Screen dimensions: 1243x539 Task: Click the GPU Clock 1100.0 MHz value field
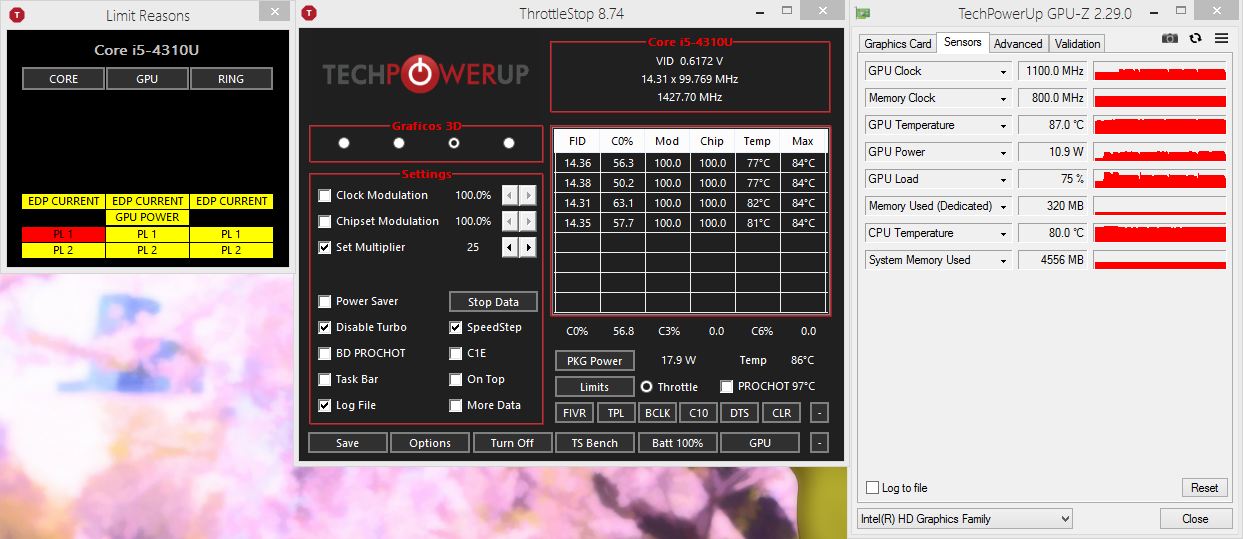click(1052, 72)
